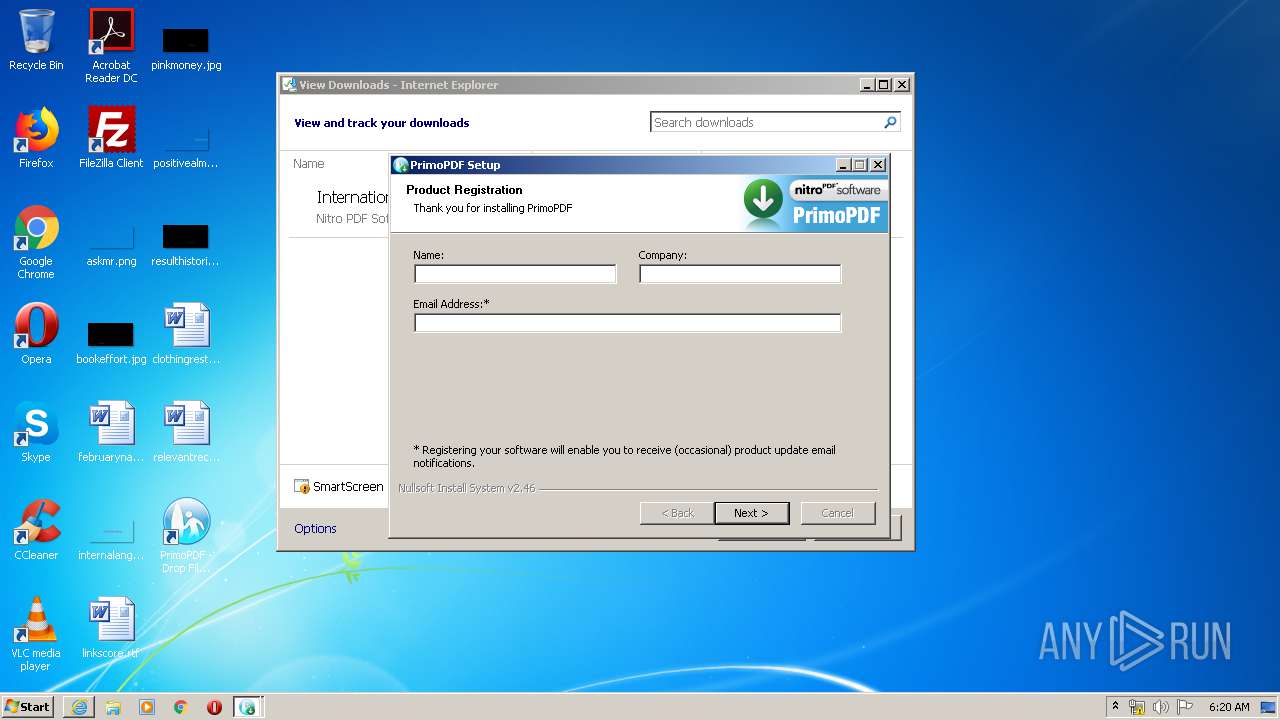This screenshot has width=1280, height=720.
Task: Open the media player taskbar icon
Action: click(147, 707)
